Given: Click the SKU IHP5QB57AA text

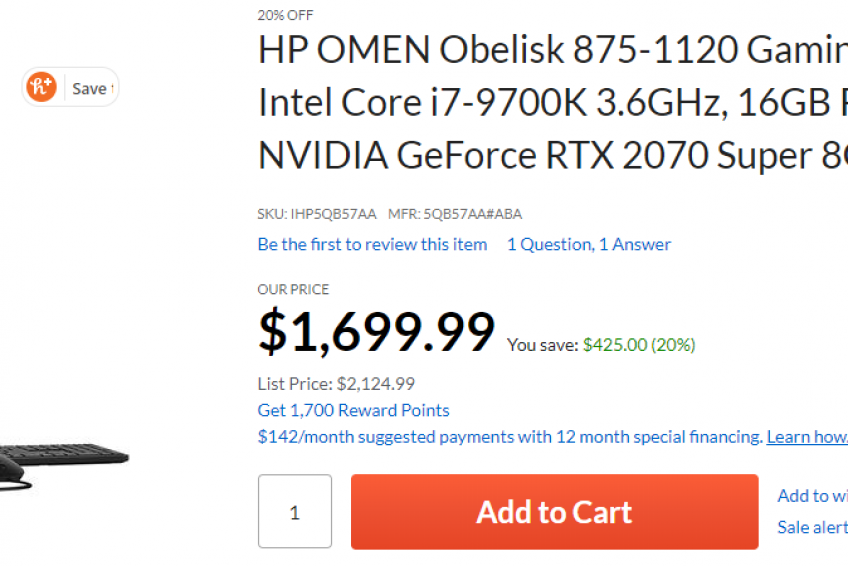Looking at the screenshot, I should pyautogui.click(x=317, y=214).
